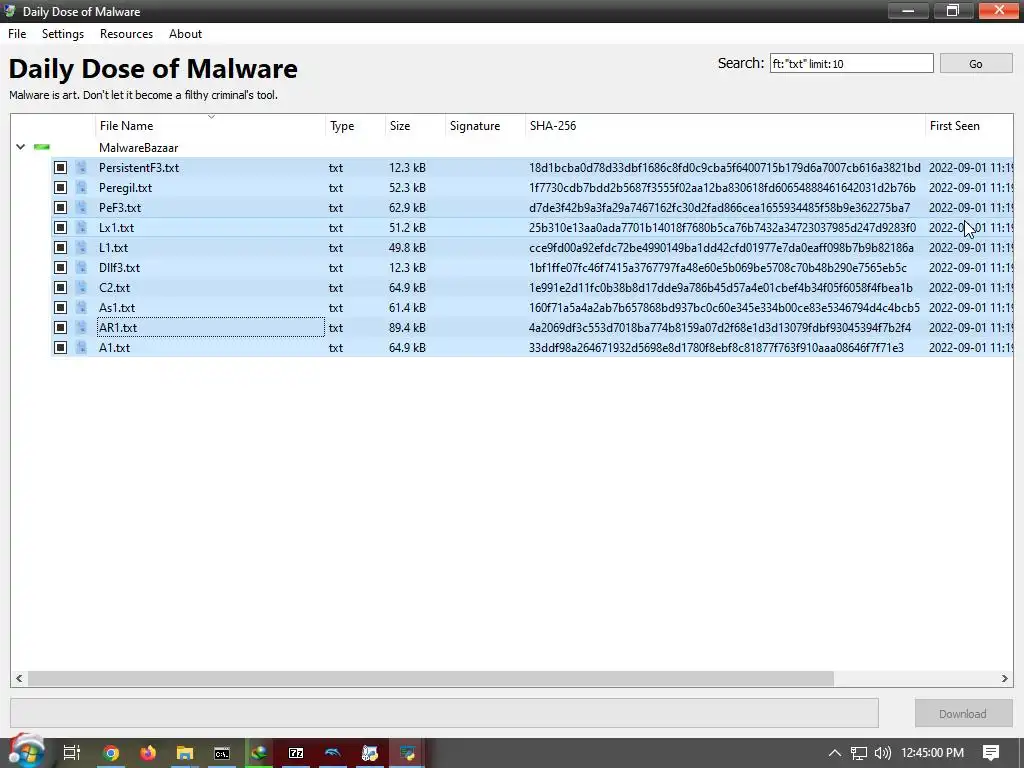Click the scrollbar right arrow
The height and width of the screenshot is (768, 1024).
pos(1004,679)
